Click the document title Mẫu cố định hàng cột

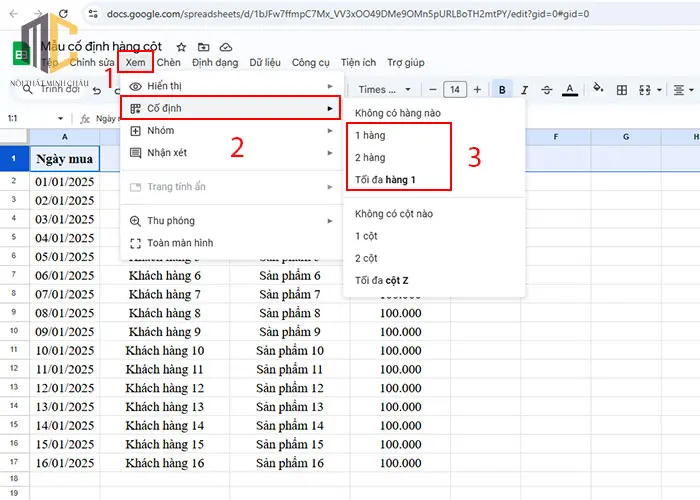101,46
